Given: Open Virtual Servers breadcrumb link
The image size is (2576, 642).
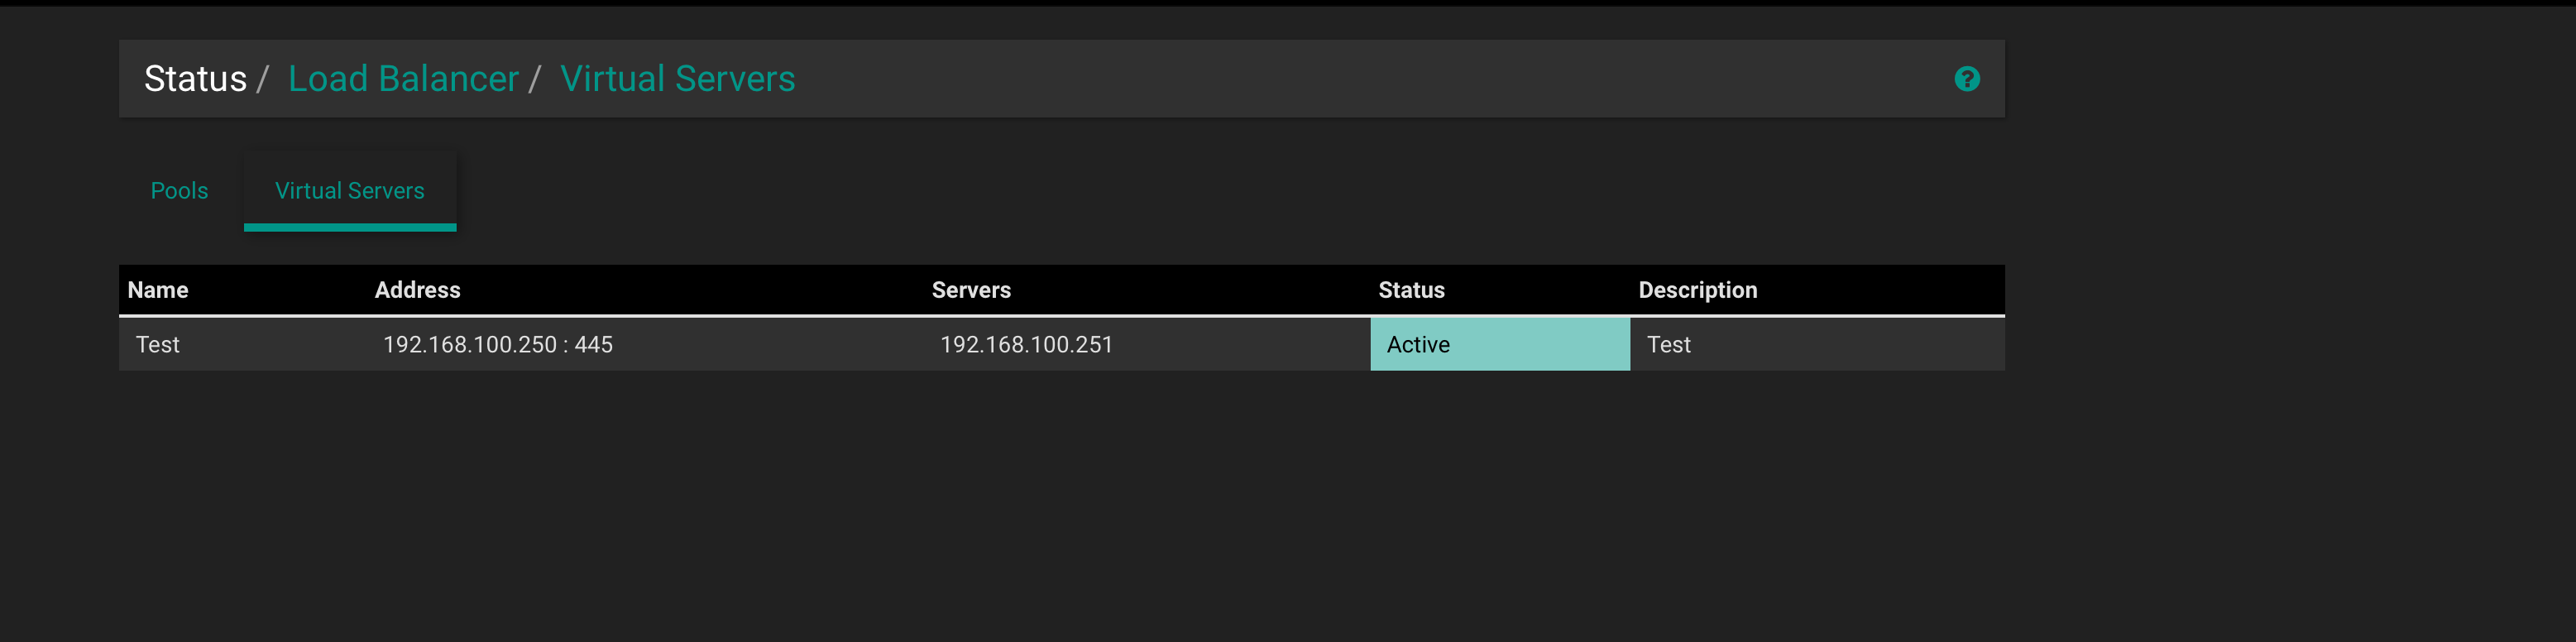Looking at the screenshot, I should tap(677, 79).
